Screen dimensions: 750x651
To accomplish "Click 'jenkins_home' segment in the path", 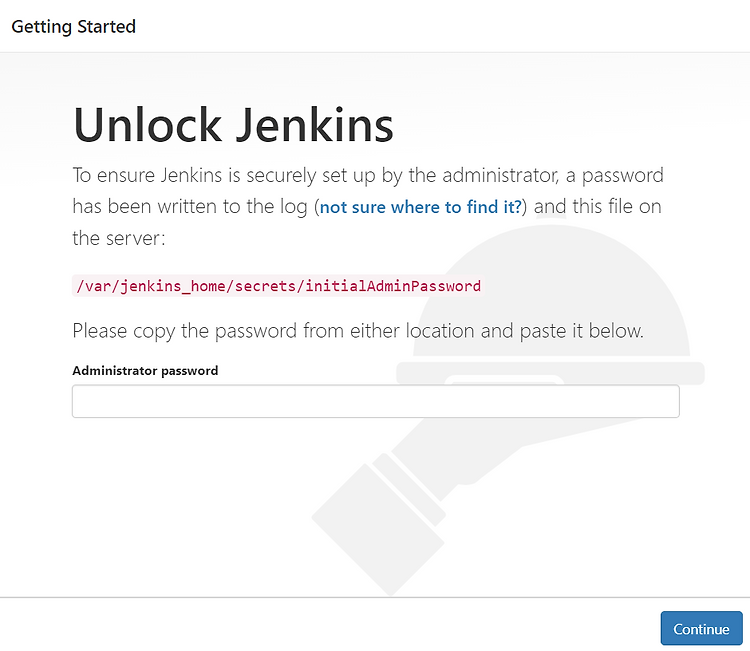I will (x=172, y=286).
